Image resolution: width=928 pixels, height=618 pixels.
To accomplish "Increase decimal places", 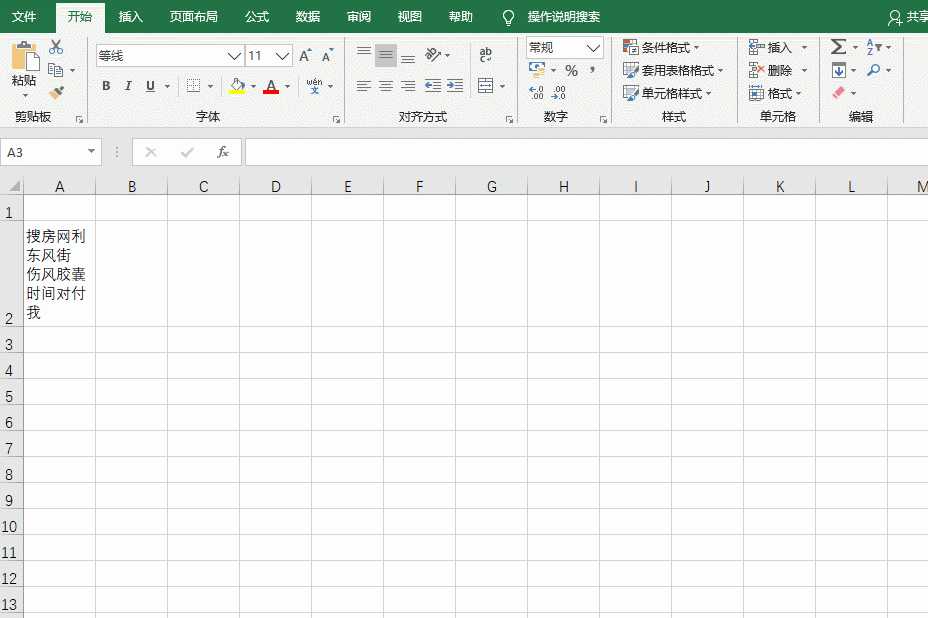I will [536, 92].
